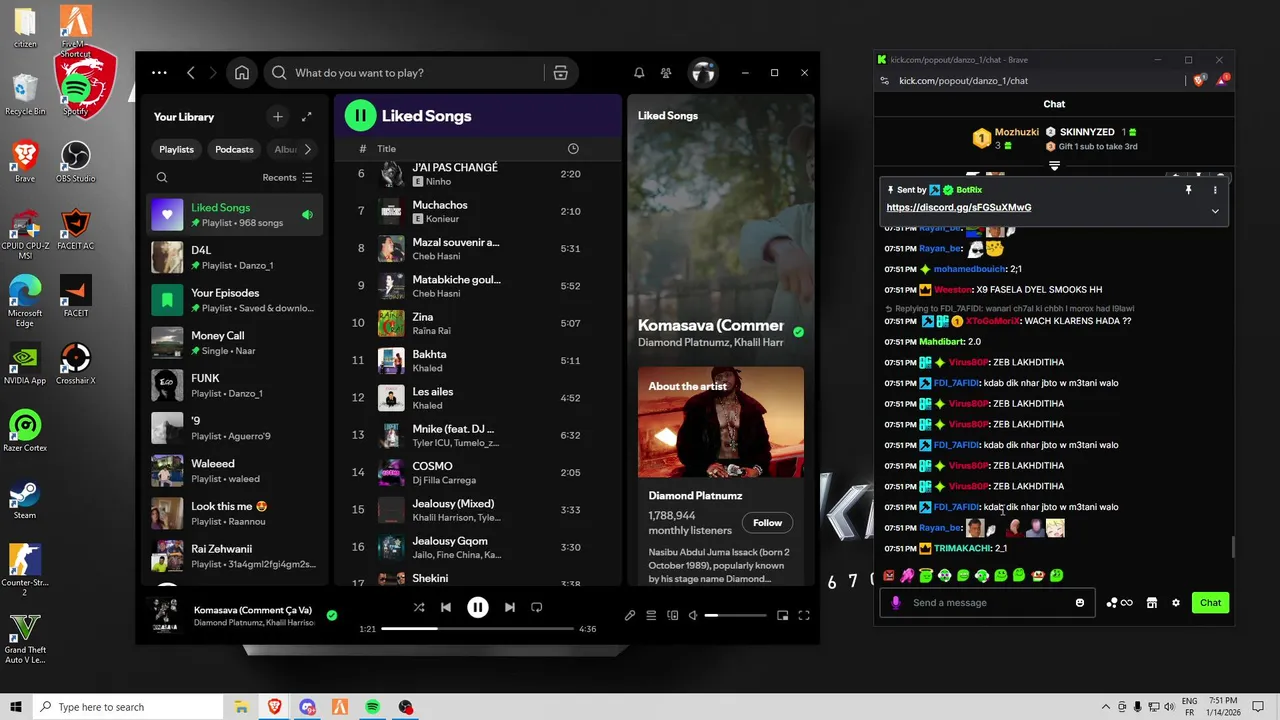Toggle repeat mode

[x=537, y=607]
